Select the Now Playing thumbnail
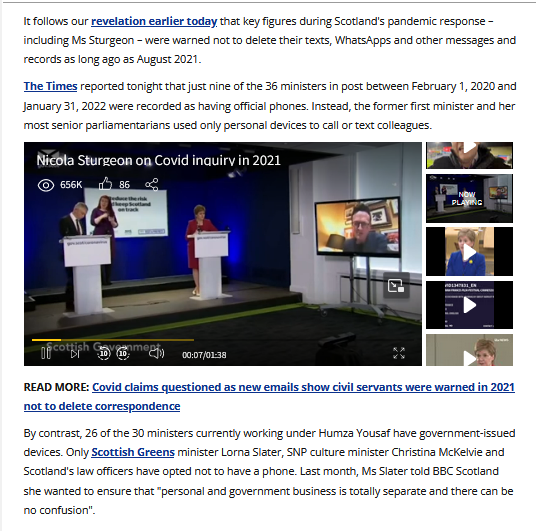 (x=469, y=198)
